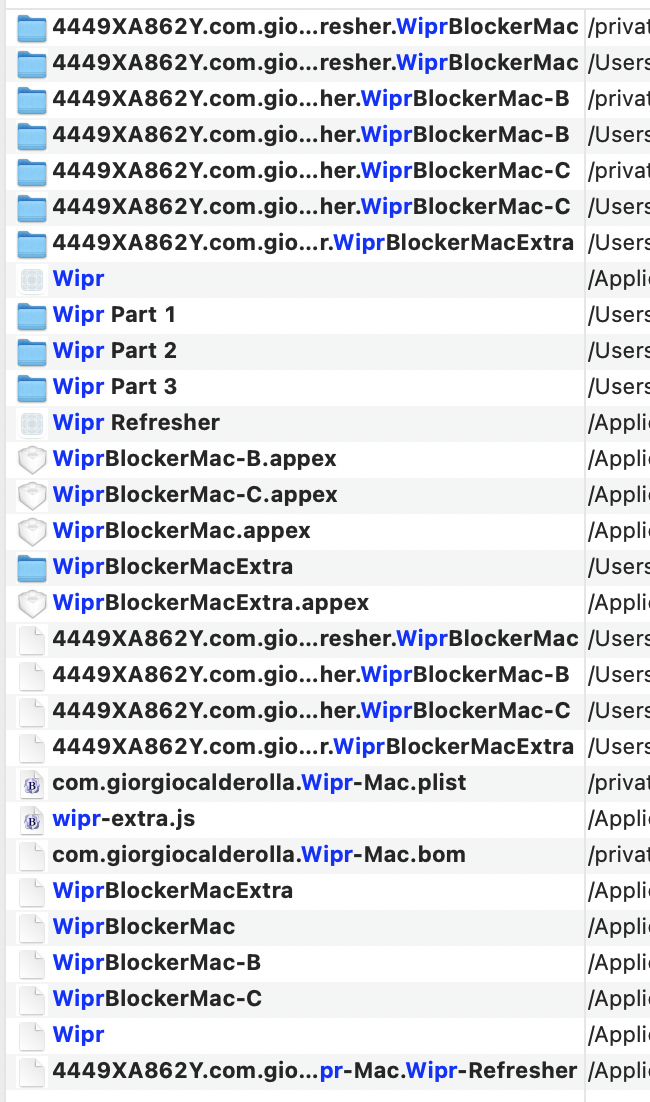Click the shield icon of WiprBlockerMac.appex
This screenshot has height=1102, width=650.
32,531
